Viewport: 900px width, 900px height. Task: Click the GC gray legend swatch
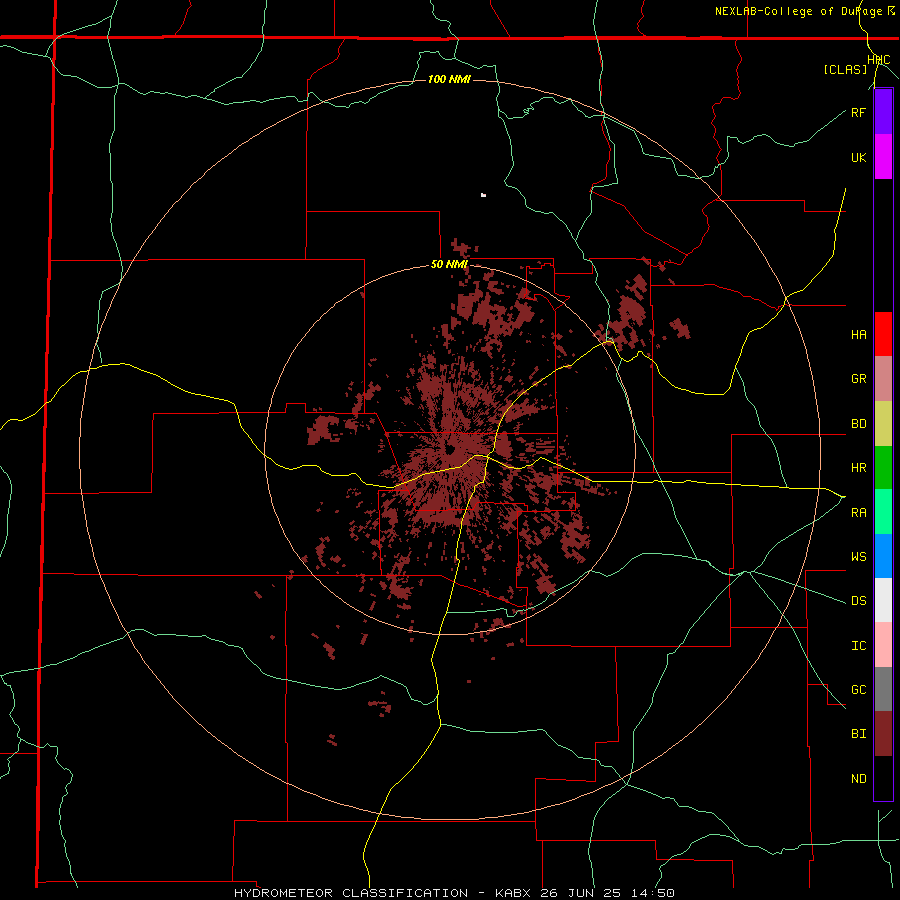coord(883,689)
